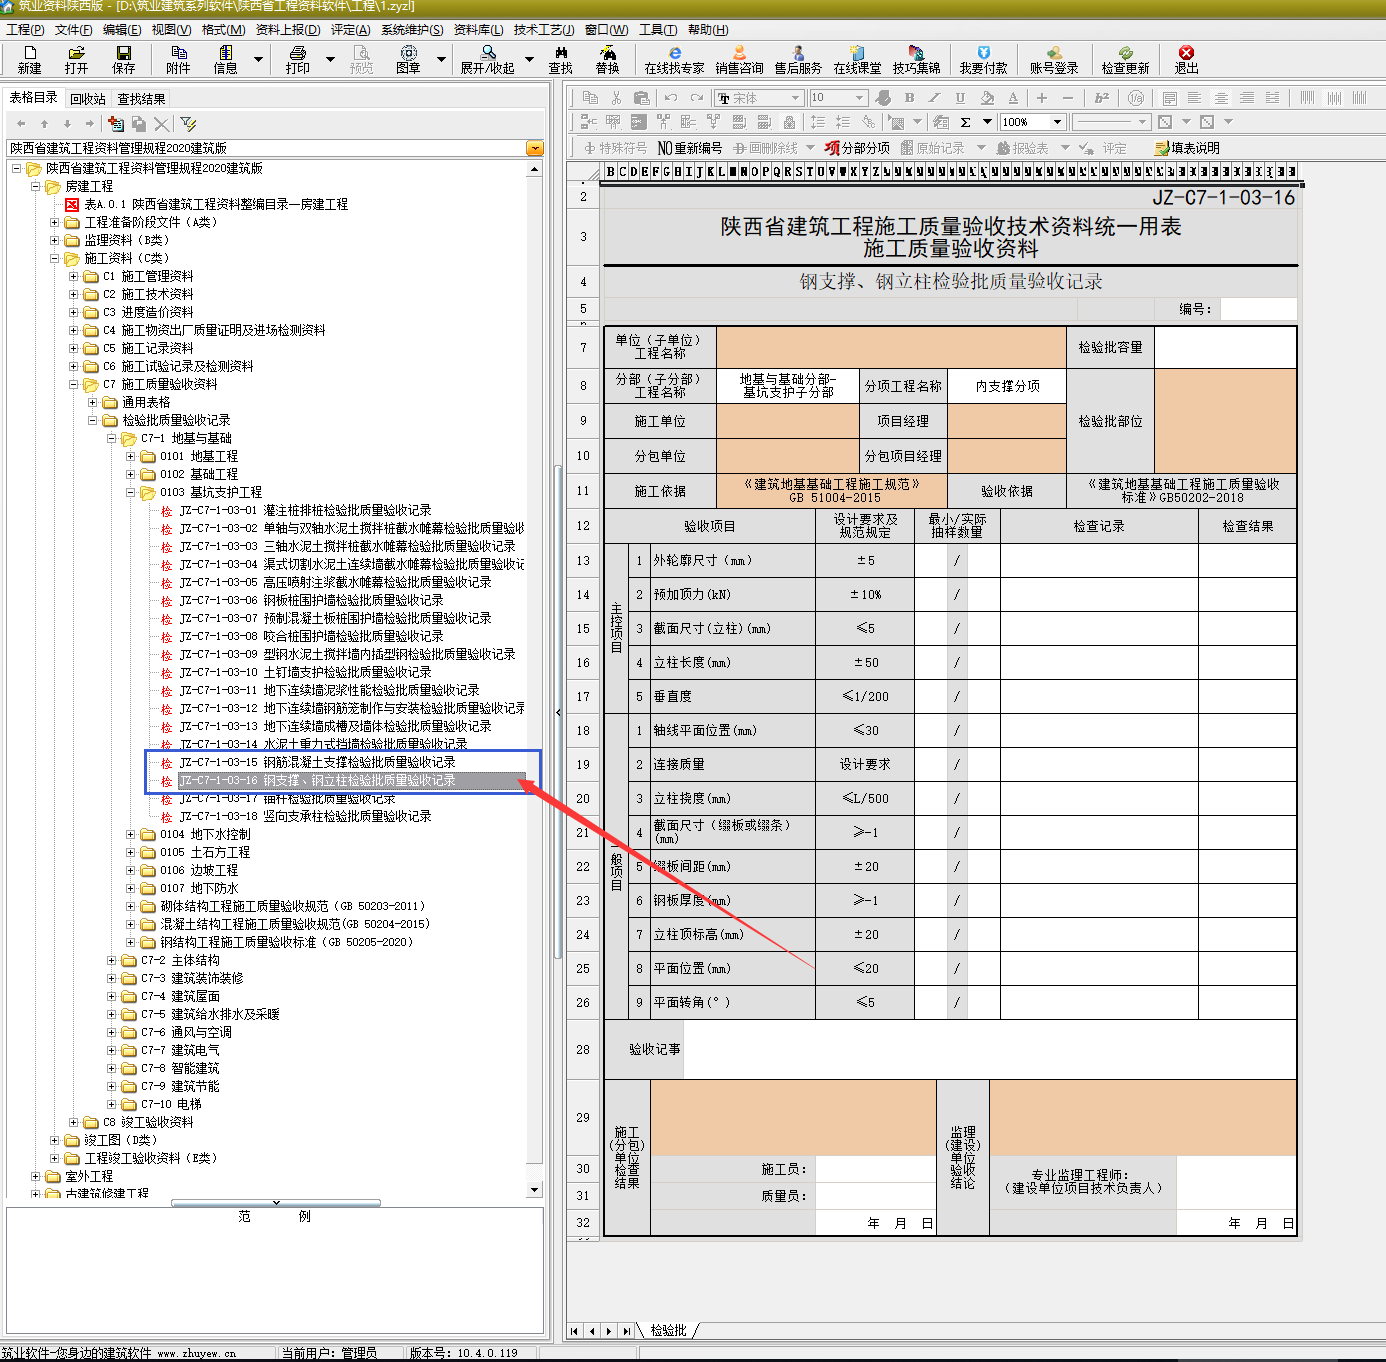Click the 展开/收起 expand-collapse icon

click(487, 59)
